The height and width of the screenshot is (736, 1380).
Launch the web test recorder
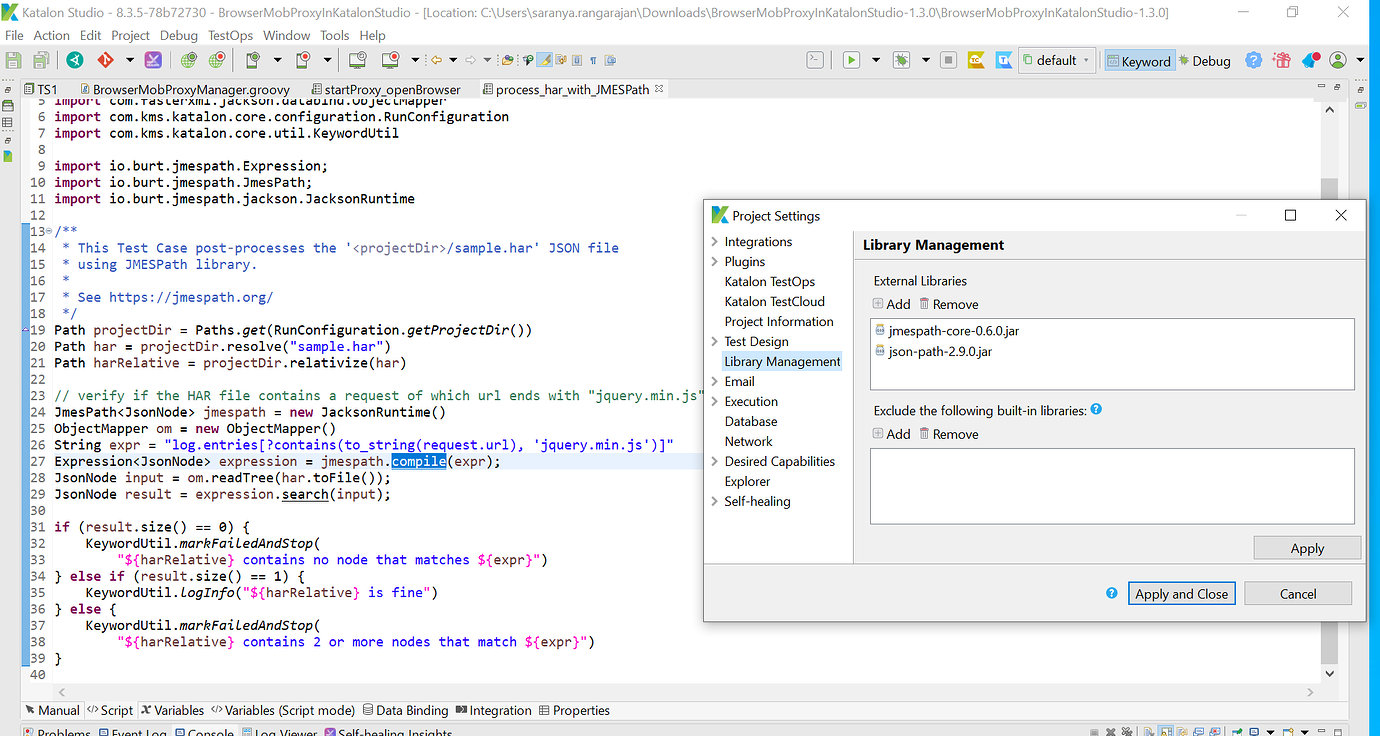[217, 60]
